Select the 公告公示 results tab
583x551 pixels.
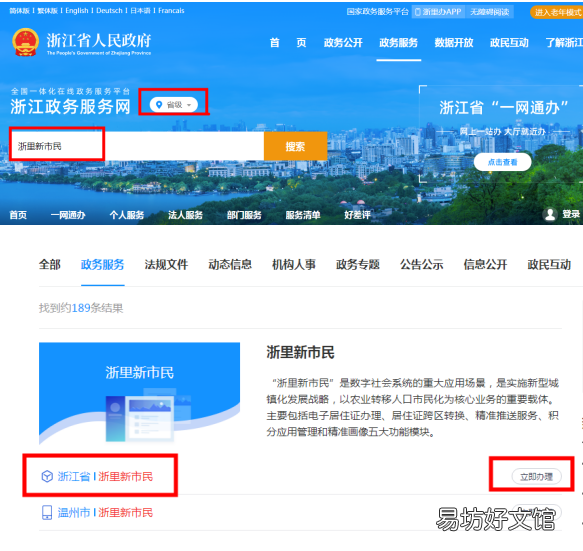tap(422, 265)
